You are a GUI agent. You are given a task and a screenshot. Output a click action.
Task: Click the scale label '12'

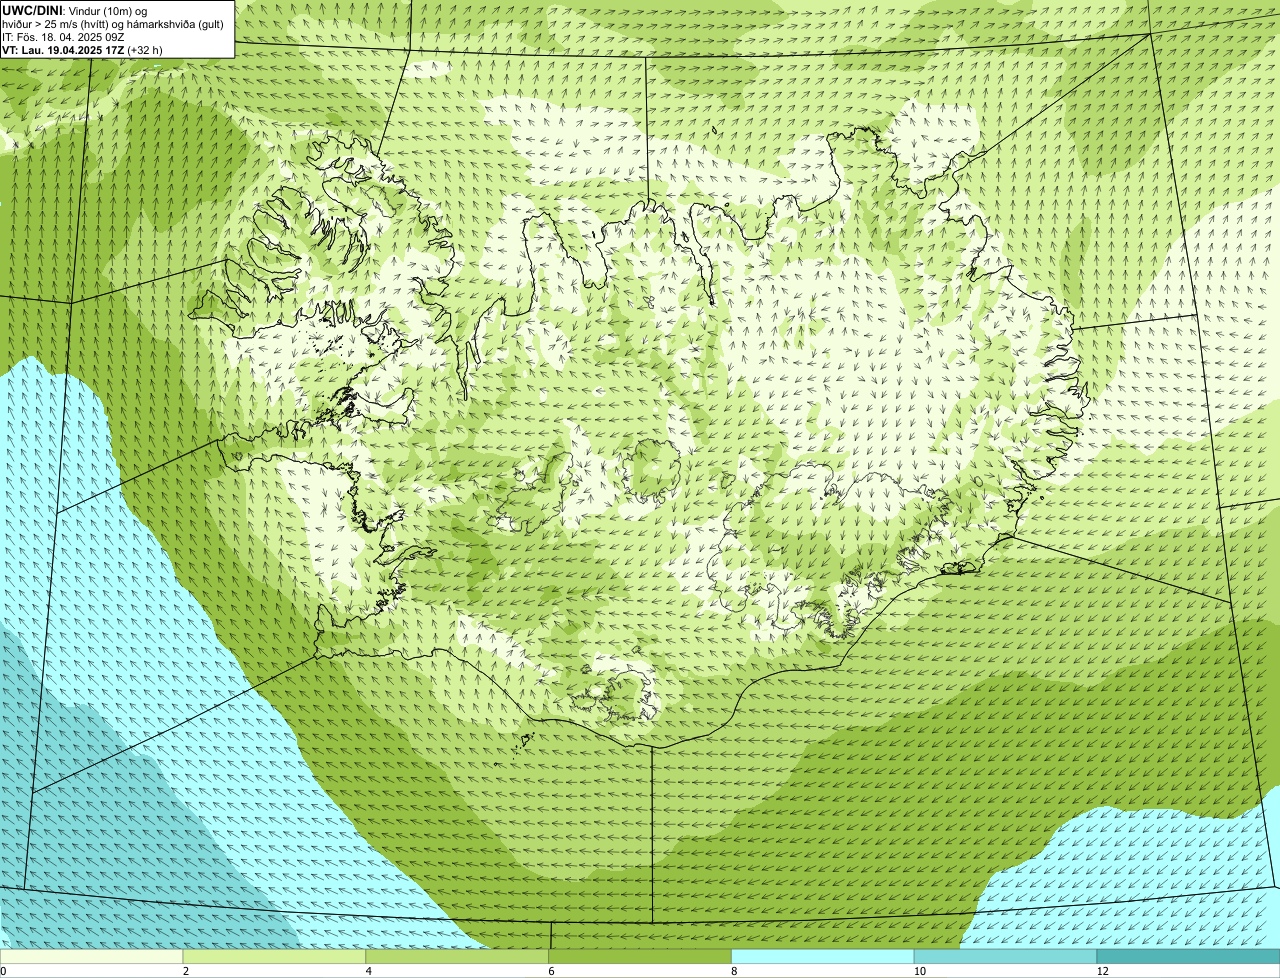[x=1102, y=971]
